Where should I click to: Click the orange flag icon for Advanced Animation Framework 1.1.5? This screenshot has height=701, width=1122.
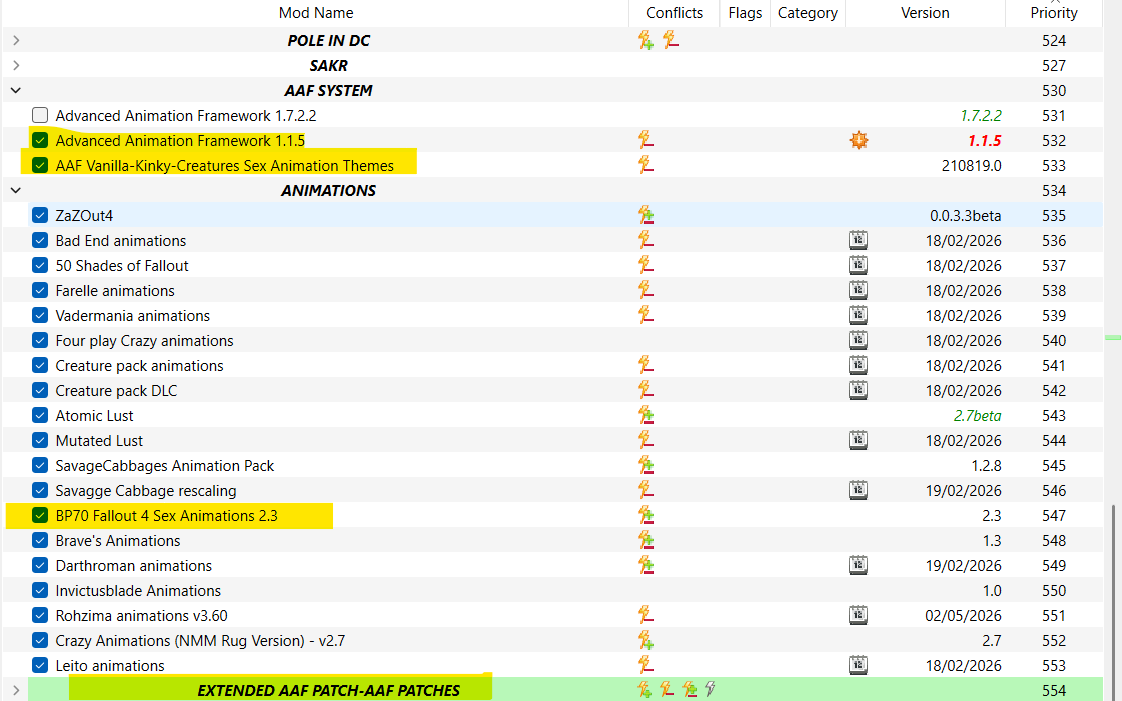(x=859, y=140)
